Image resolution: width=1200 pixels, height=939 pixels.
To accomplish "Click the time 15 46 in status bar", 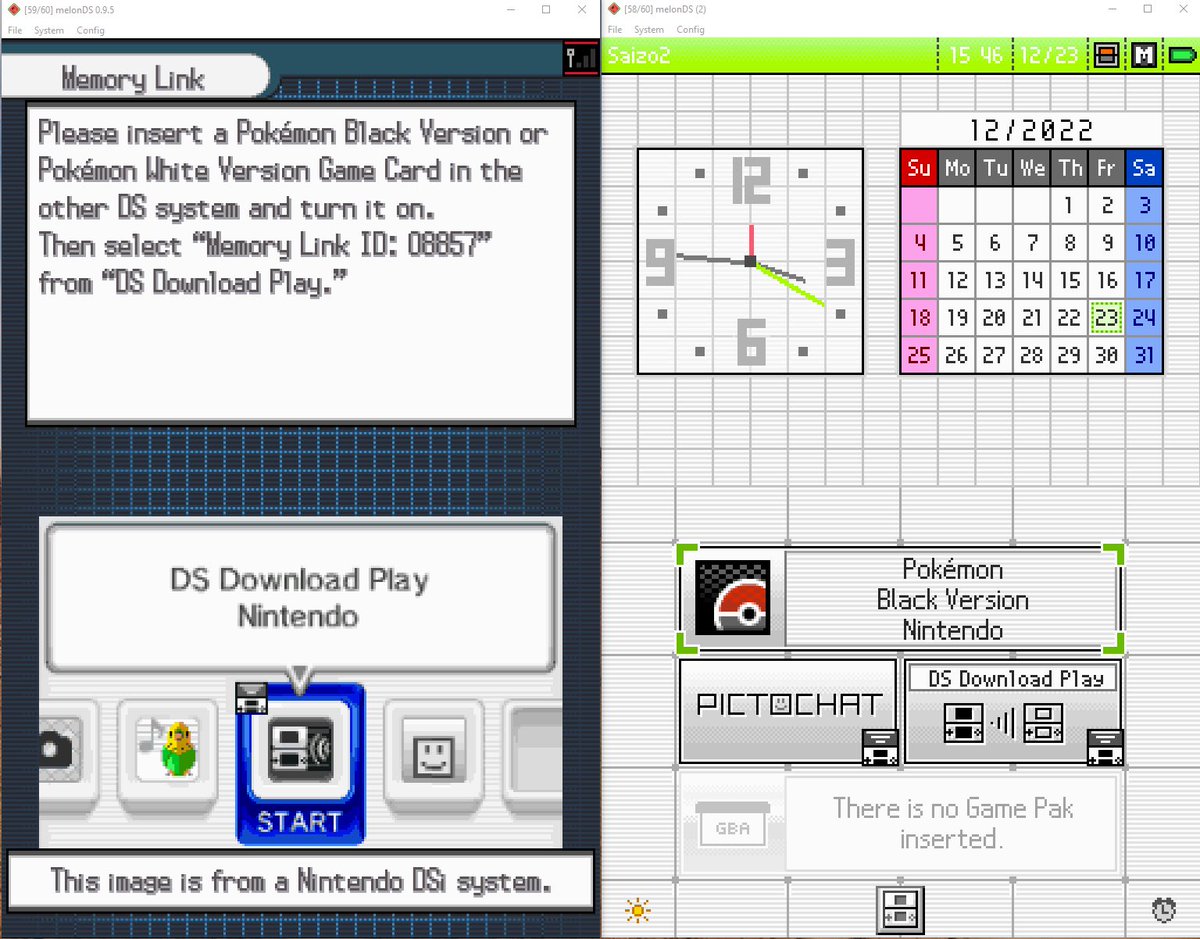I will point(975,55).
